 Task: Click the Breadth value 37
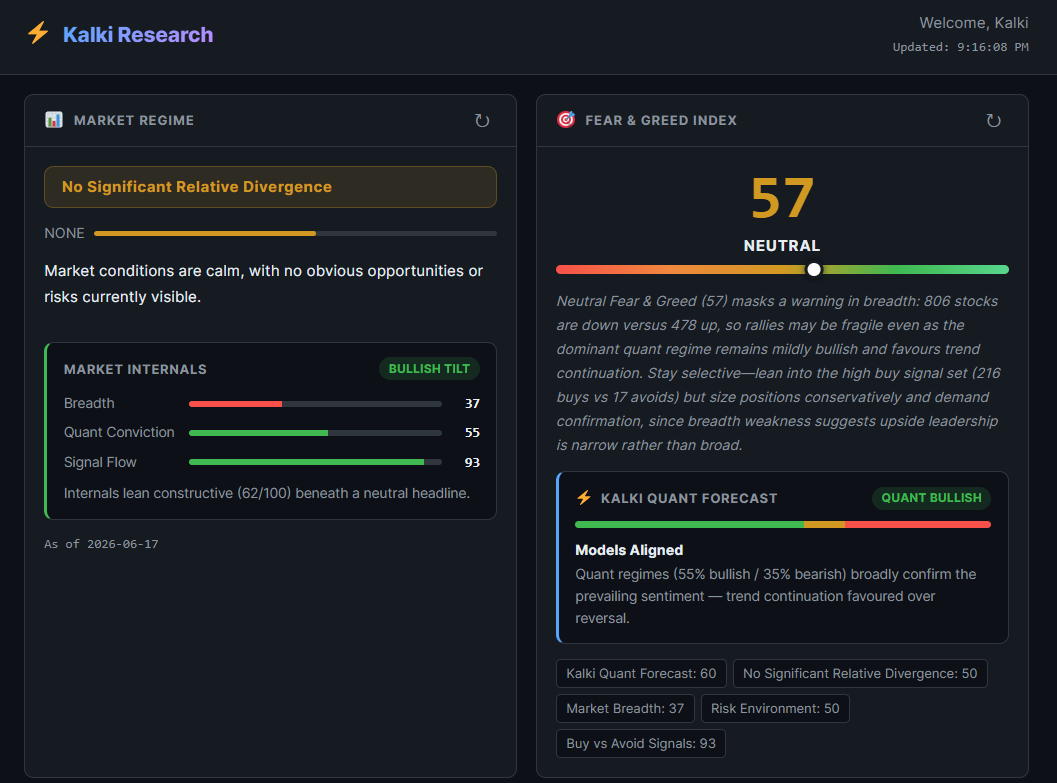click(472, 404)
